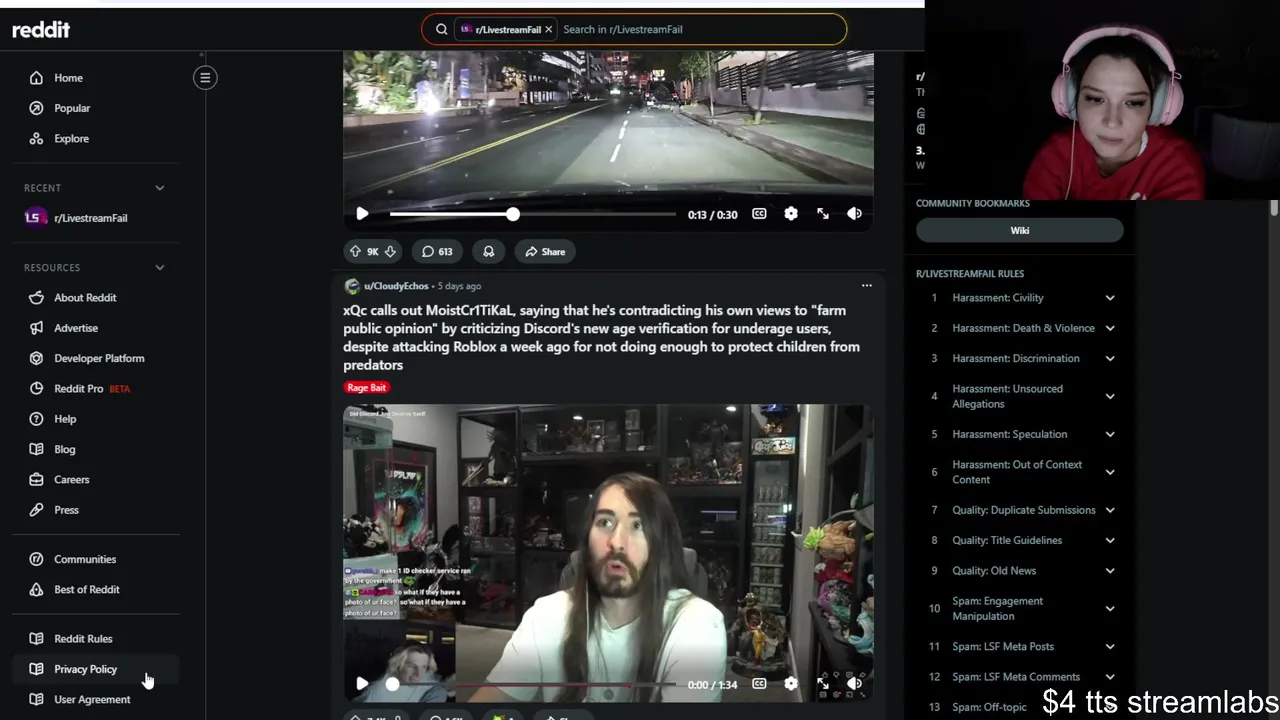Give award to the top post
The width and height of the screenshot is (1280, 720).
click(x=489, y=252)
